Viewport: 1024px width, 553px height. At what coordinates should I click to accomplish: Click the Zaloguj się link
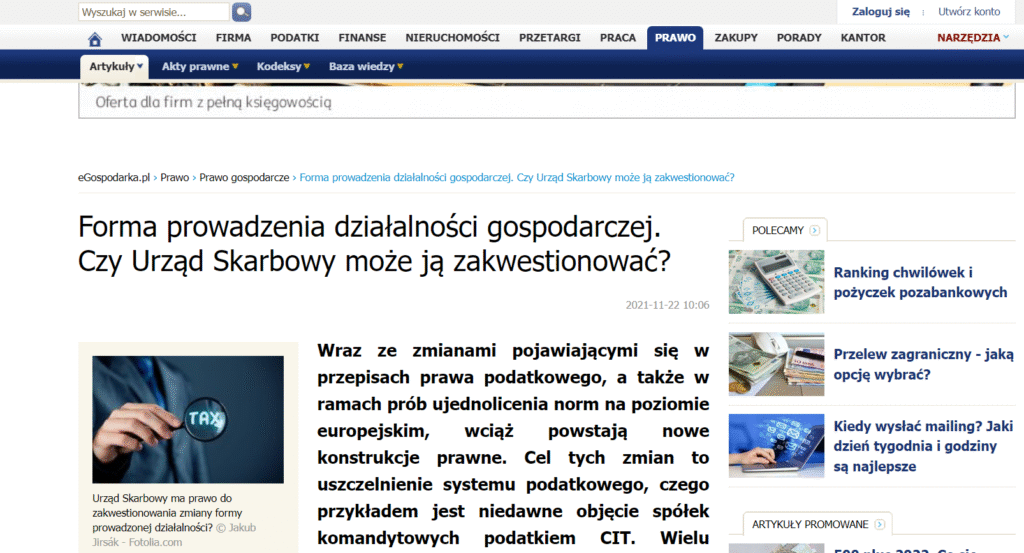tap(880, 12)
